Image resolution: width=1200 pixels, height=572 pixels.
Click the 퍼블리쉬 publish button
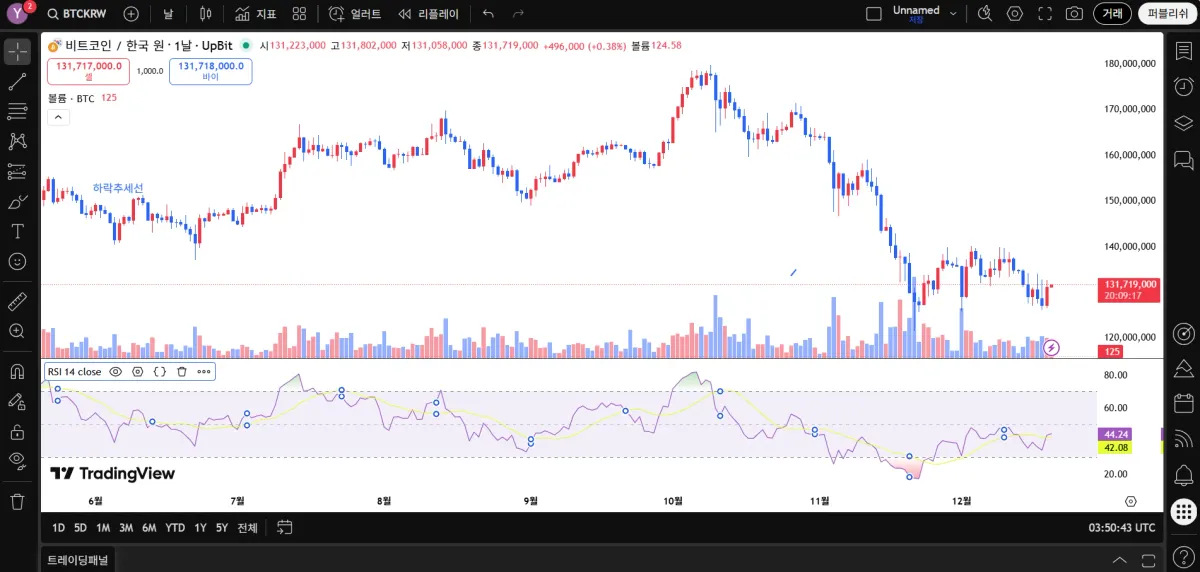click(x=1167, y=14)
